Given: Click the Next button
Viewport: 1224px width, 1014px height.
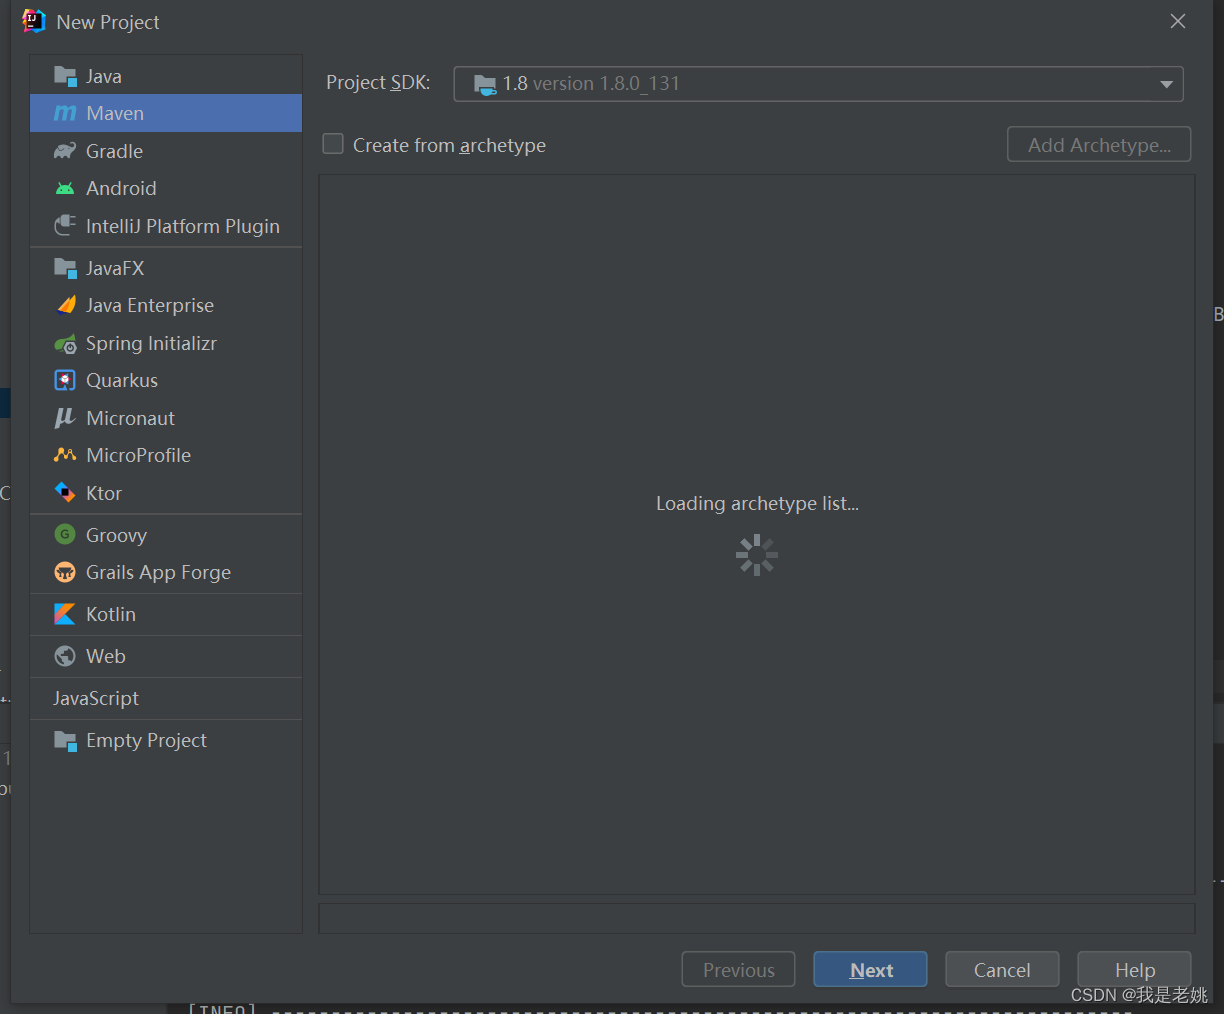Looking at the screenshot, I should [x=870, y=969].
